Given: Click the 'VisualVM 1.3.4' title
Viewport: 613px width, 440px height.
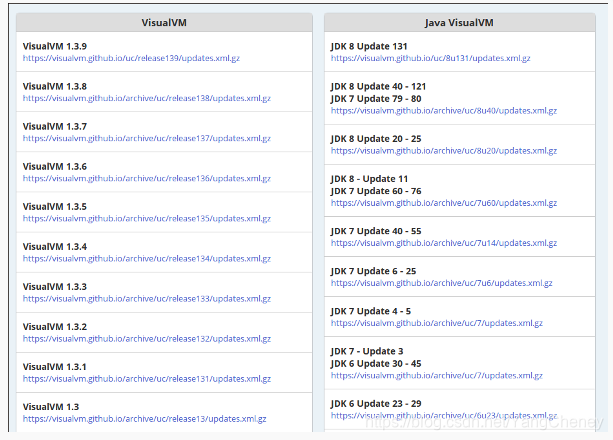Looking at the screenshot, I should coord(55,247).
